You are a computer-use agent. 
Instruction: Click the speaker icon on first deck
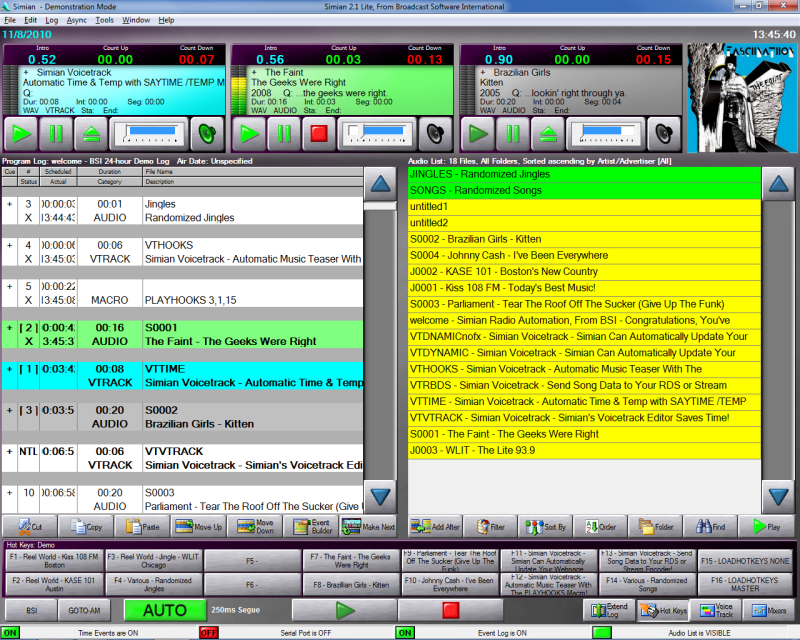(x=207, y=133)
